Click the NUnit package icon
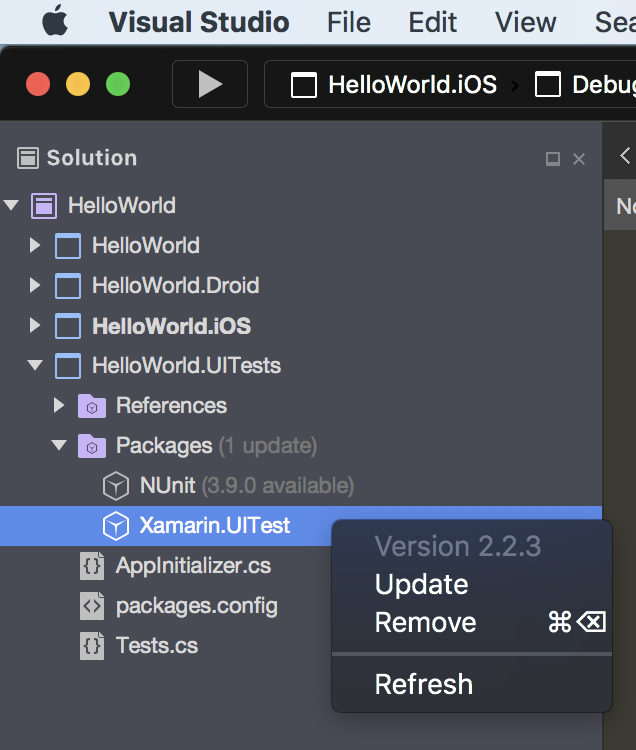Image resolution: width=636 pixels, height=750 pixels. [x=116, y=486]
